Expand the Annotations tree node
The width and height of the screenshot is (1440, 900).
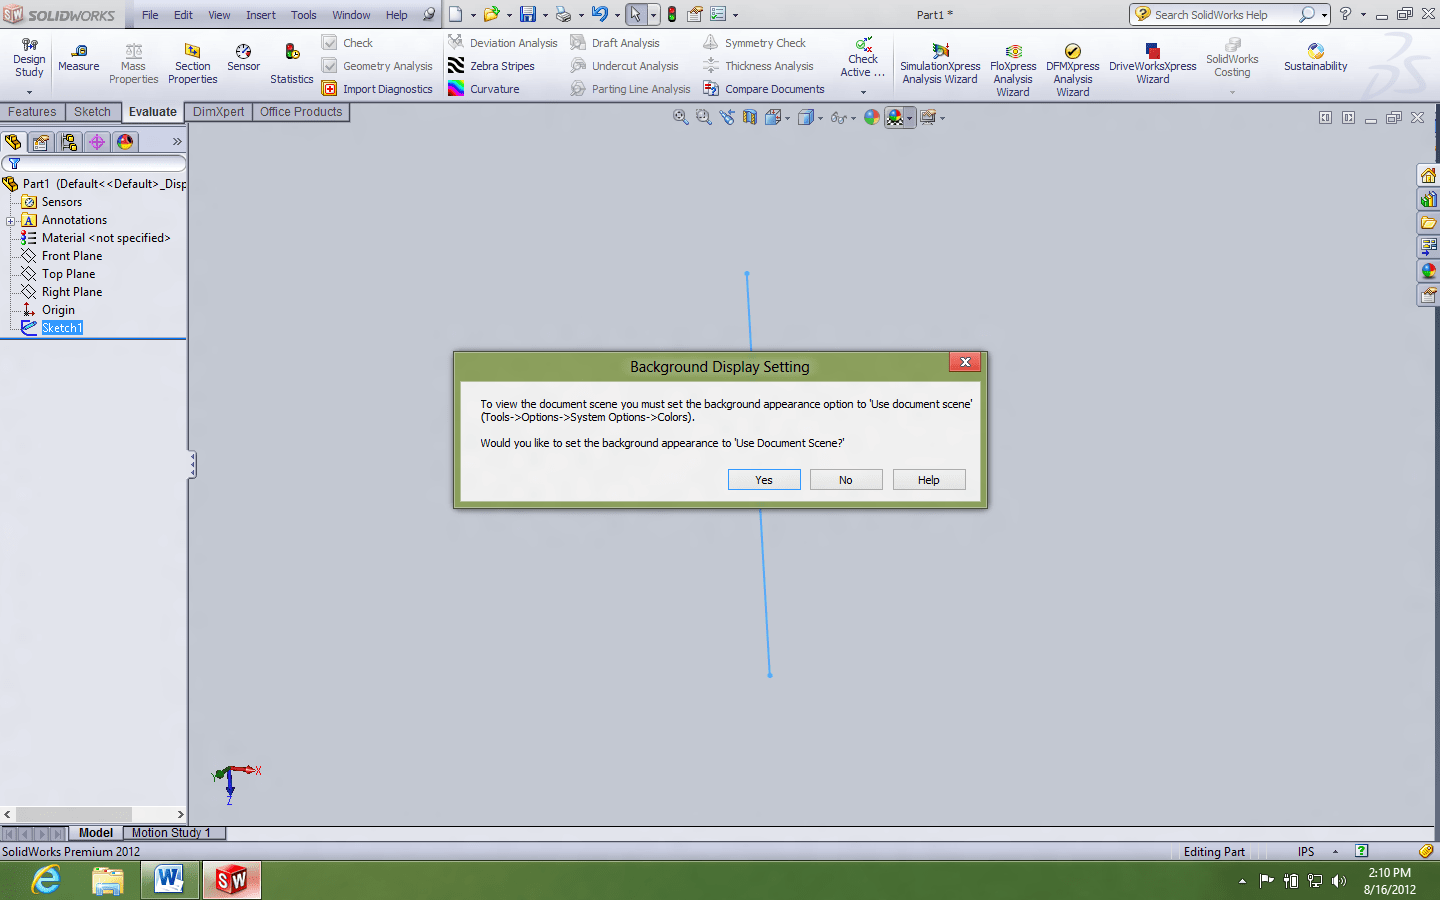click(11, 221)
